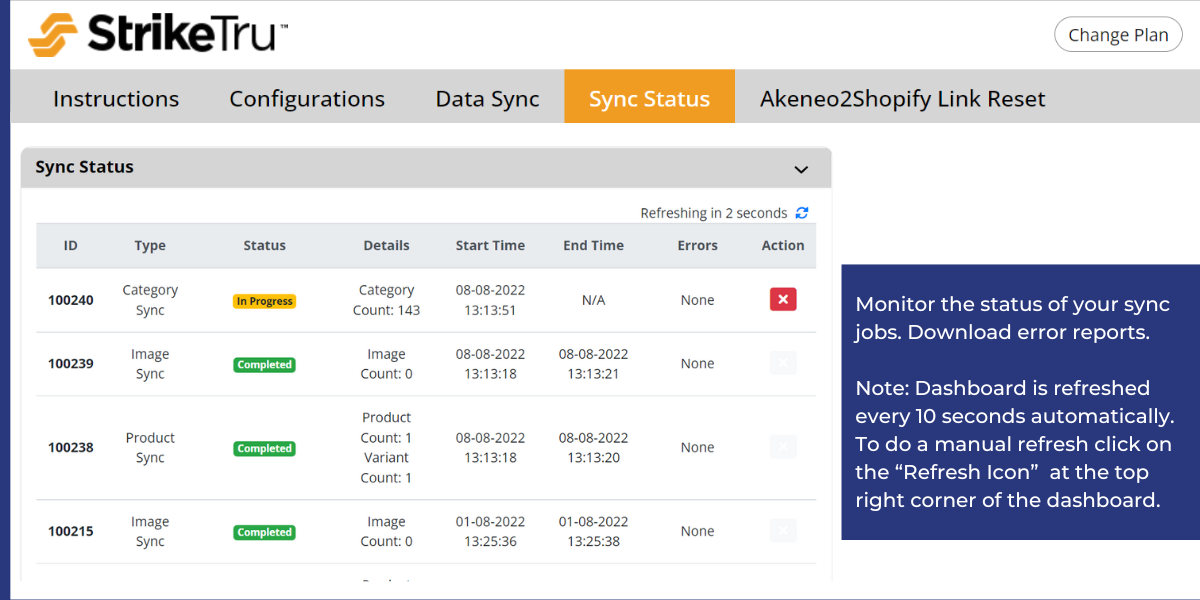This screenshot has height=600, width=1200.
Task: Click the Refreshing countdown text
Action: tap(714, 213)
